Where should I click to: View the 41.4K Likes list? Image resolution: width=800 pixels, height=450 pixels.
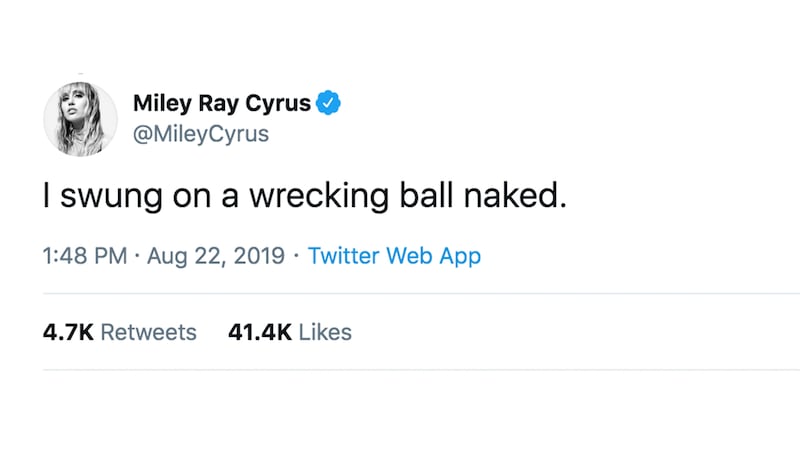290,332
